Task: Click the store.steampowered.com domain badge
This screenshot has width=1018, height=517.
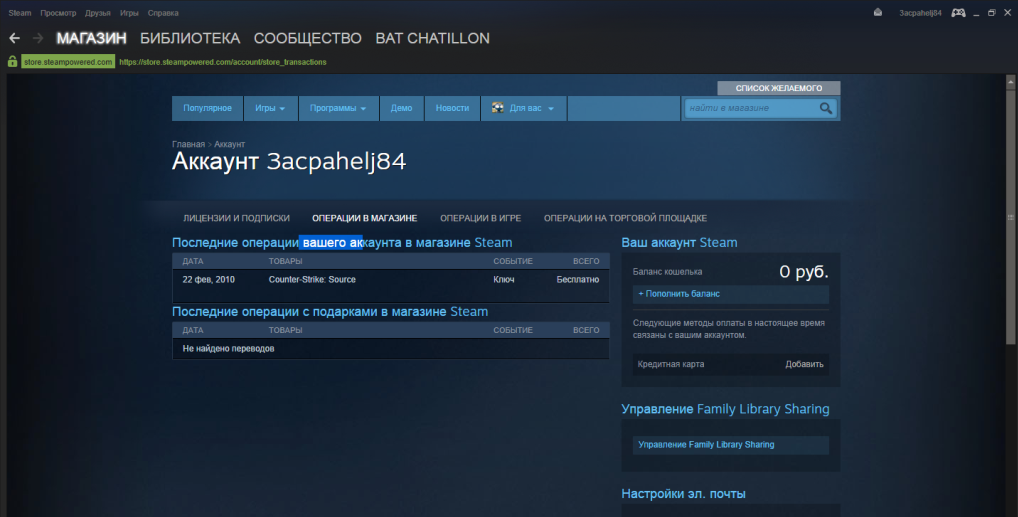Action: (x=68, y=62)
